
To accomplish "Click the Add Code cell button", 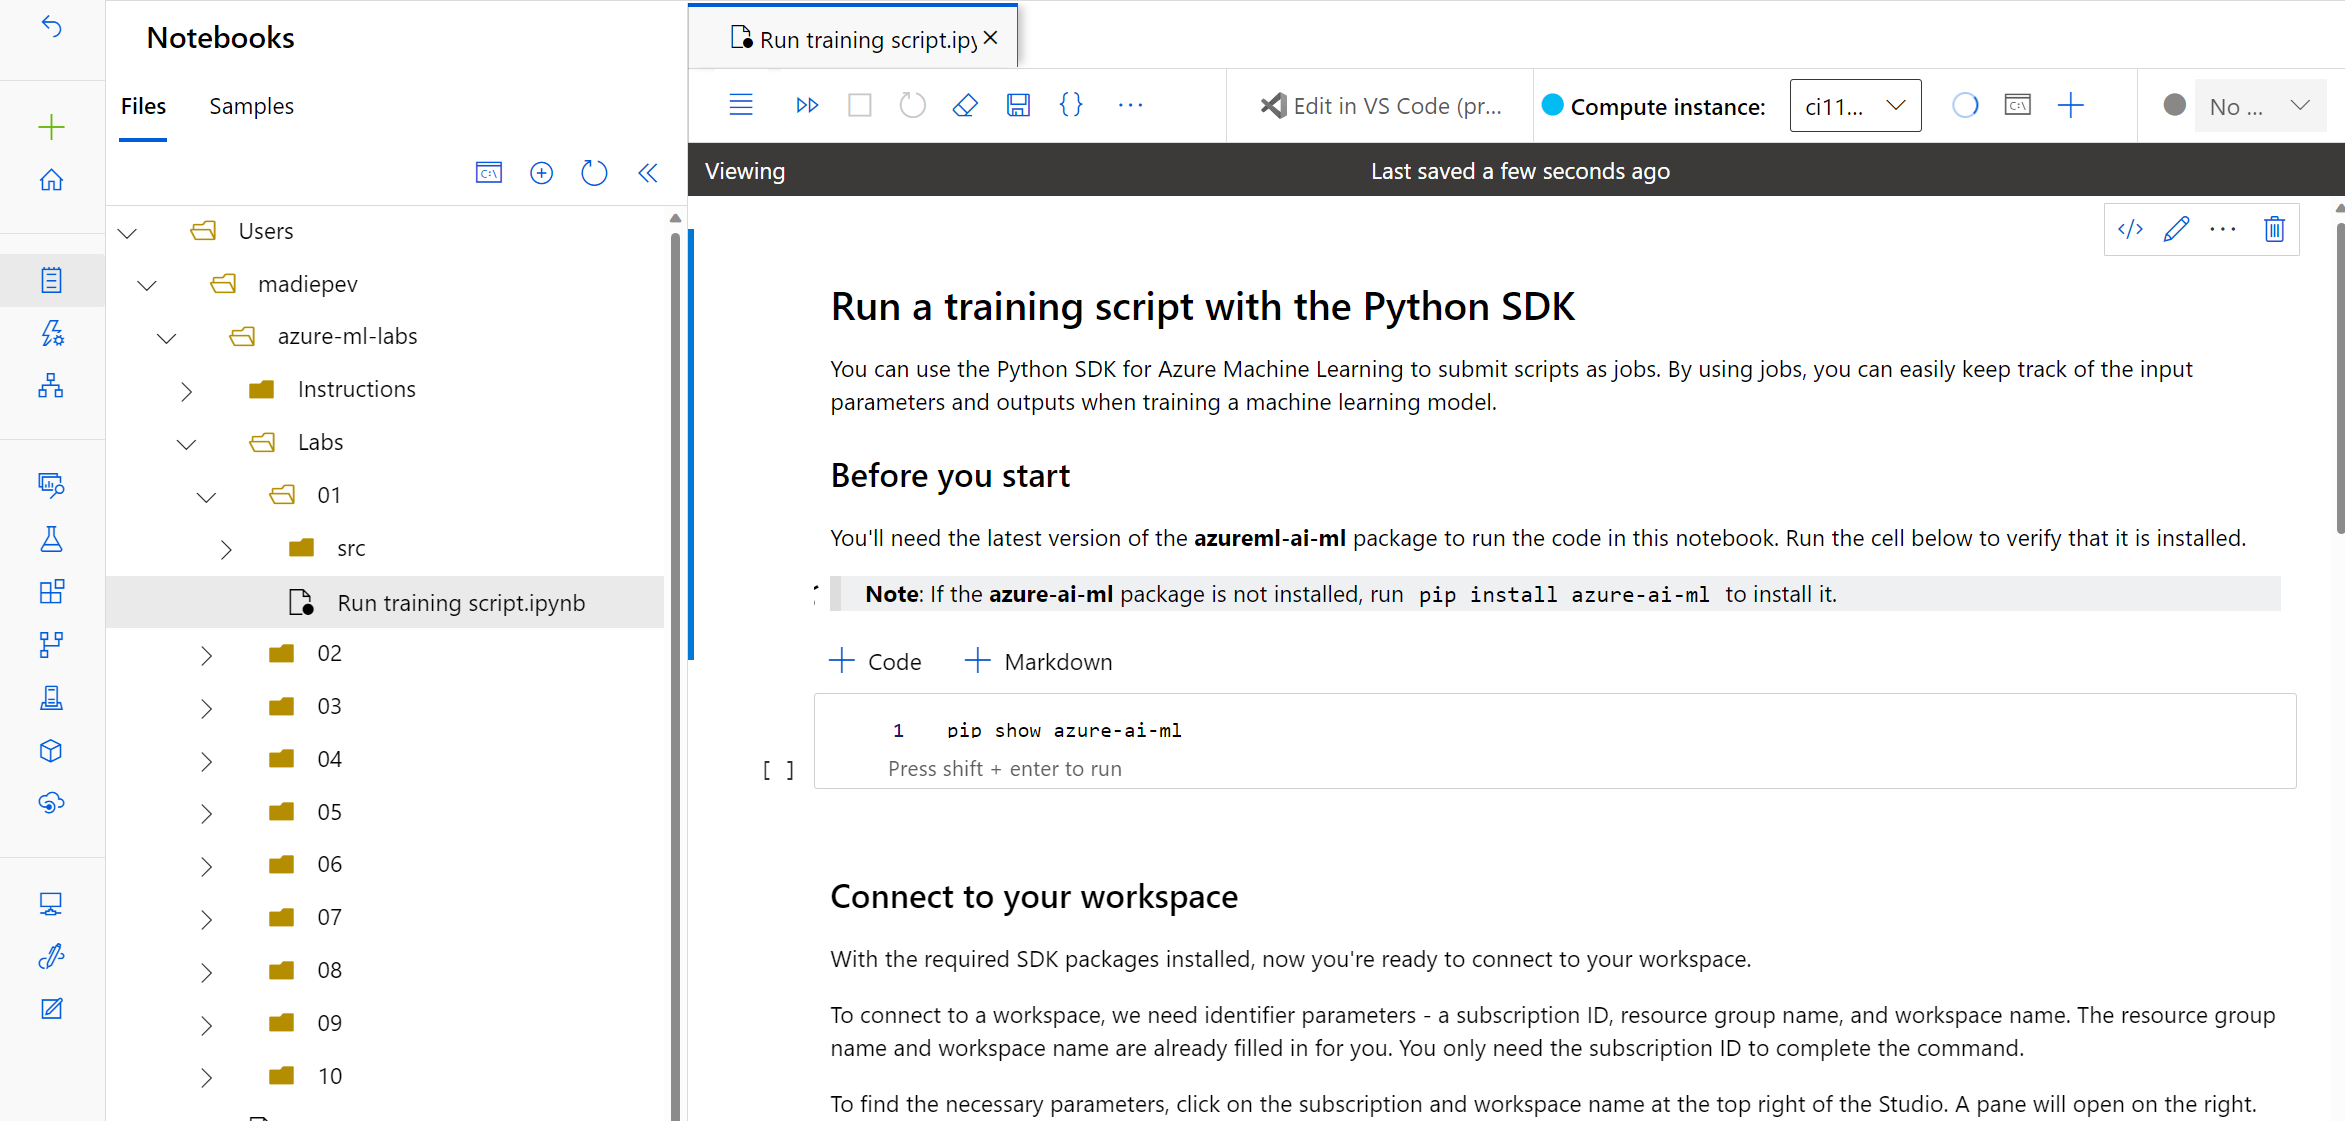I will click(876, 661).
